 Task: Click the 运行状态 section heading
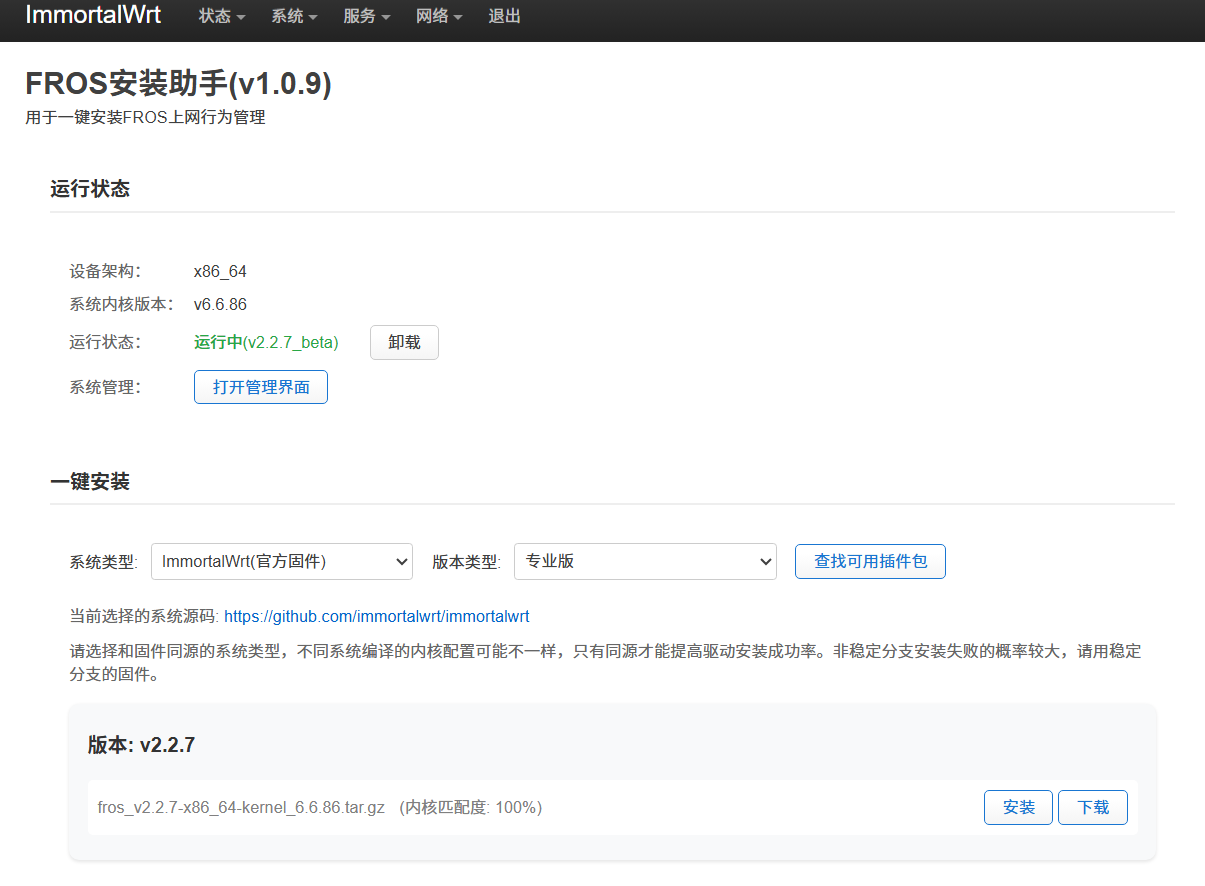pos(90,189)
